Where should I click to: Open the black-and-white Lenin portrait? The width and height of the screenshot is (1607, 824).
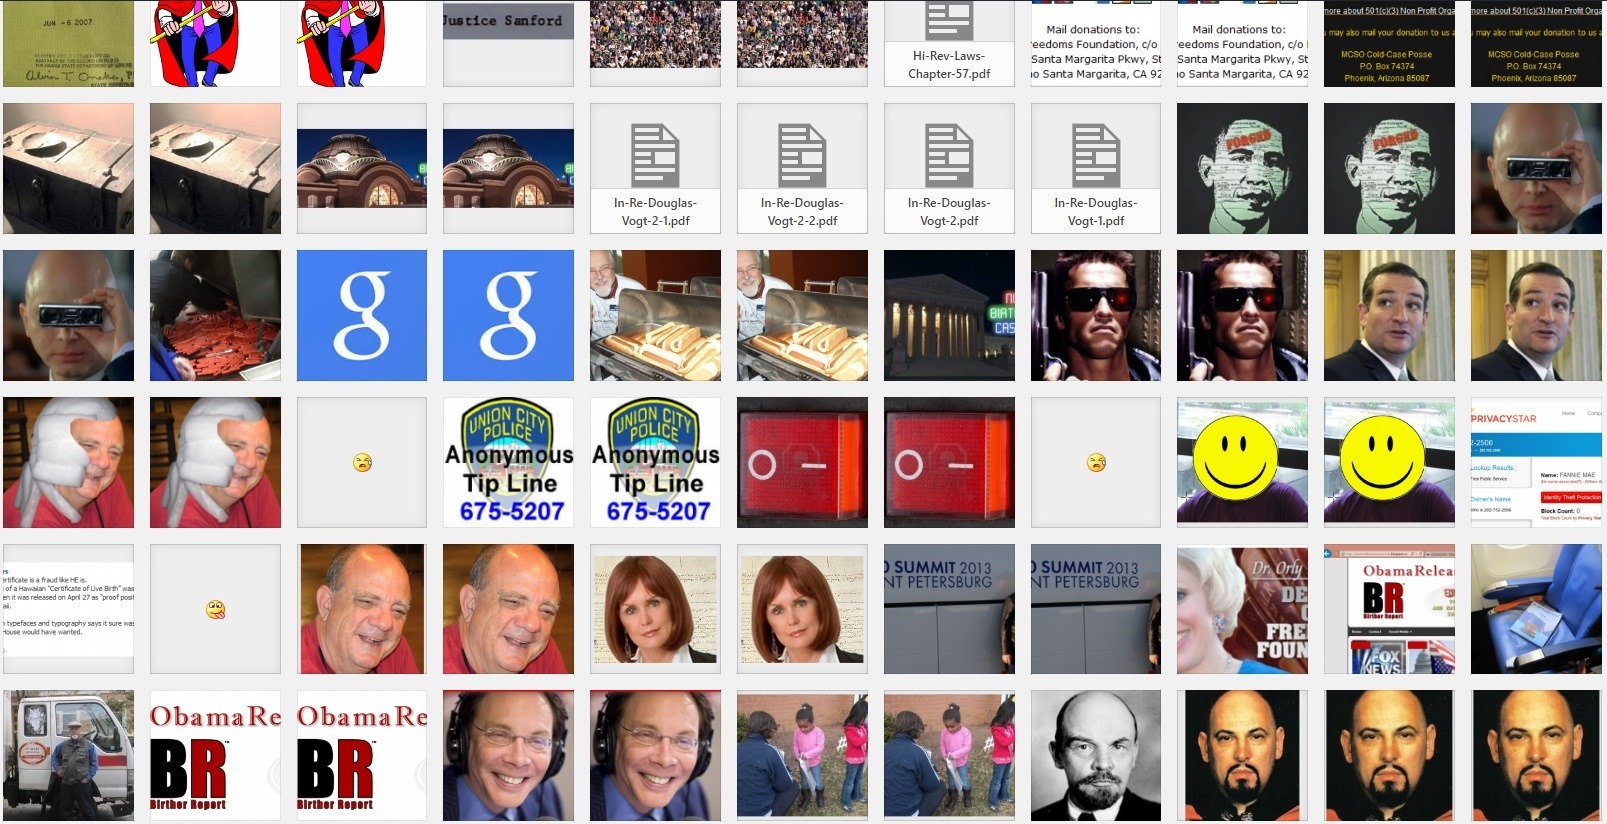[1096, 756]
